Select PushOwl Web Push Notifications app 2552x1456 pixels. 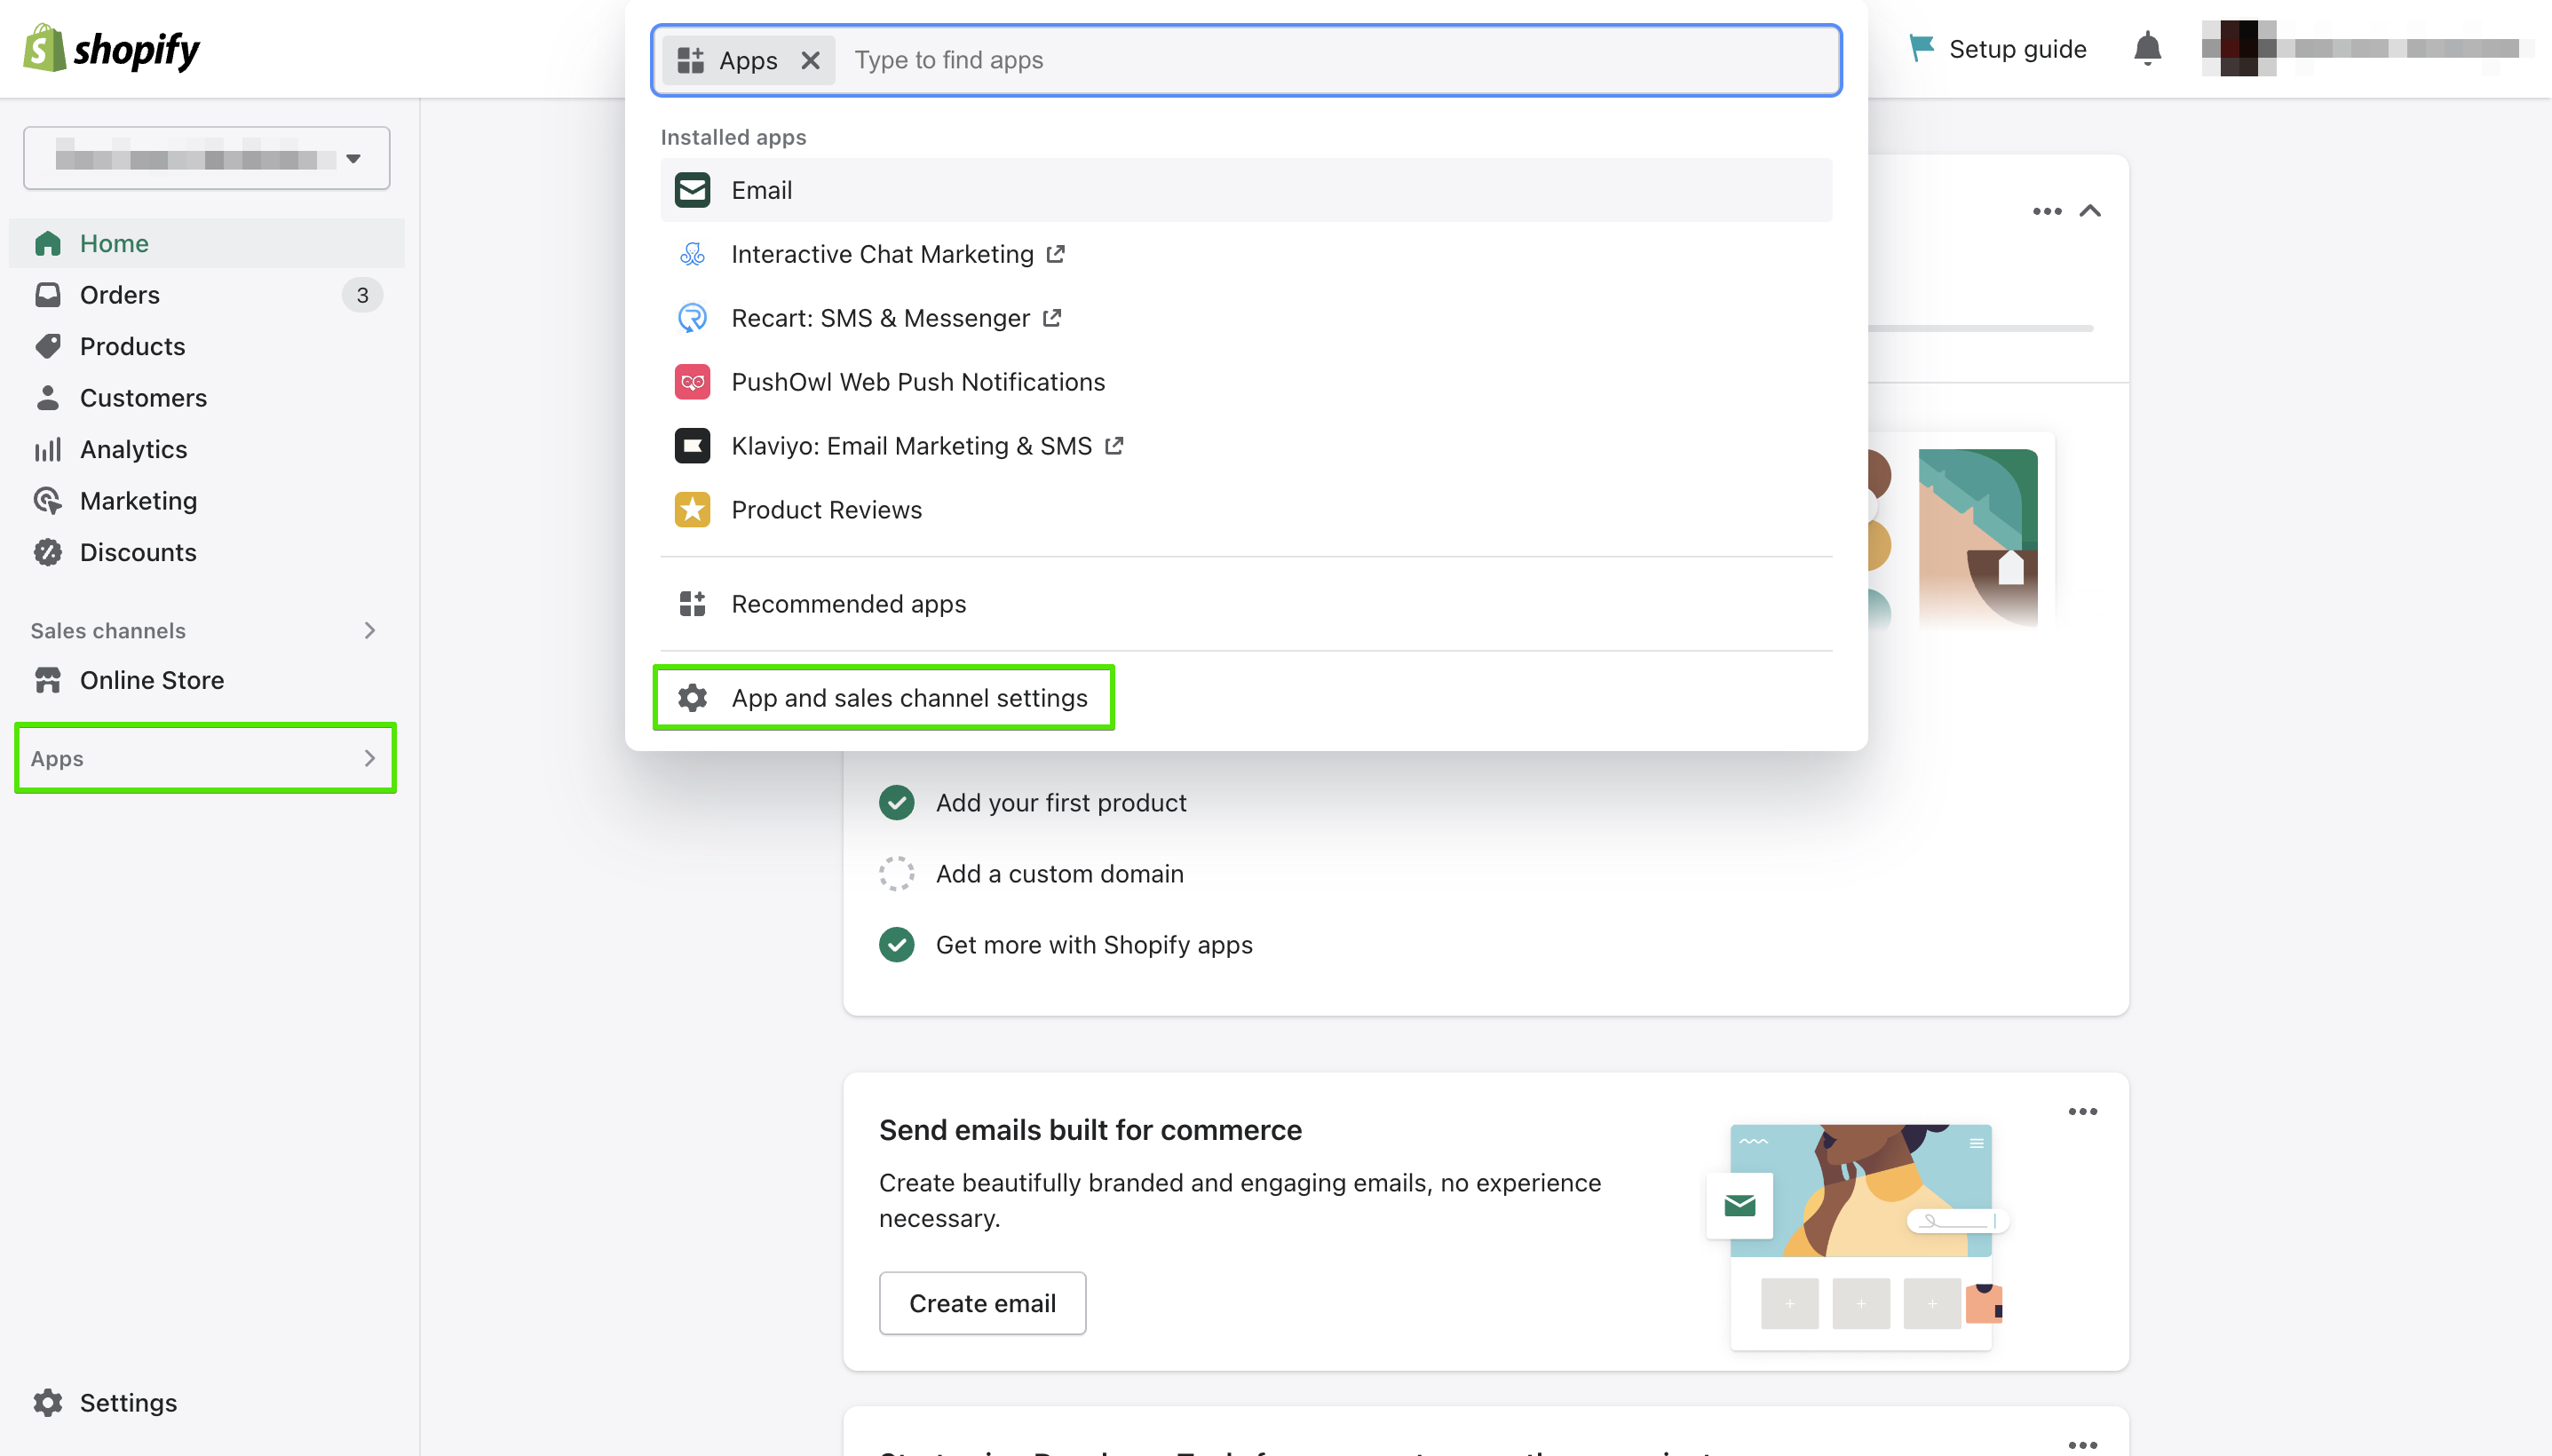point(1246,382)
